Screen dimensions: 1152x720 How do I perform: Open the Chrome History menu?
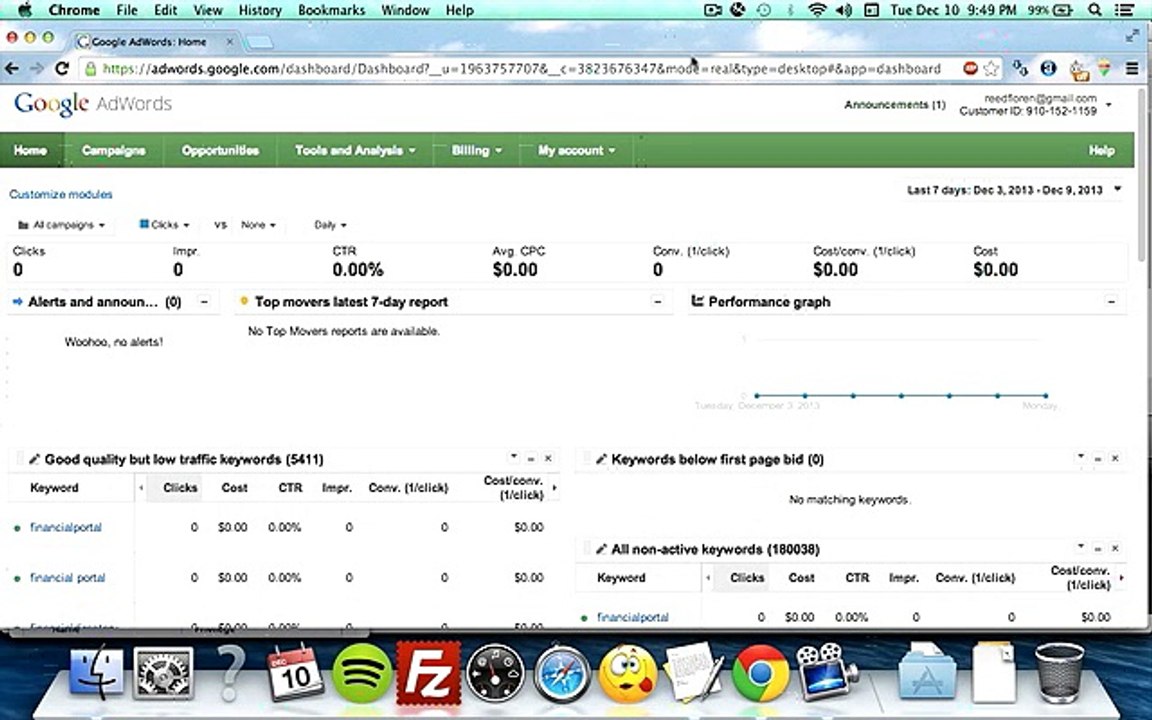click(260, 10)
